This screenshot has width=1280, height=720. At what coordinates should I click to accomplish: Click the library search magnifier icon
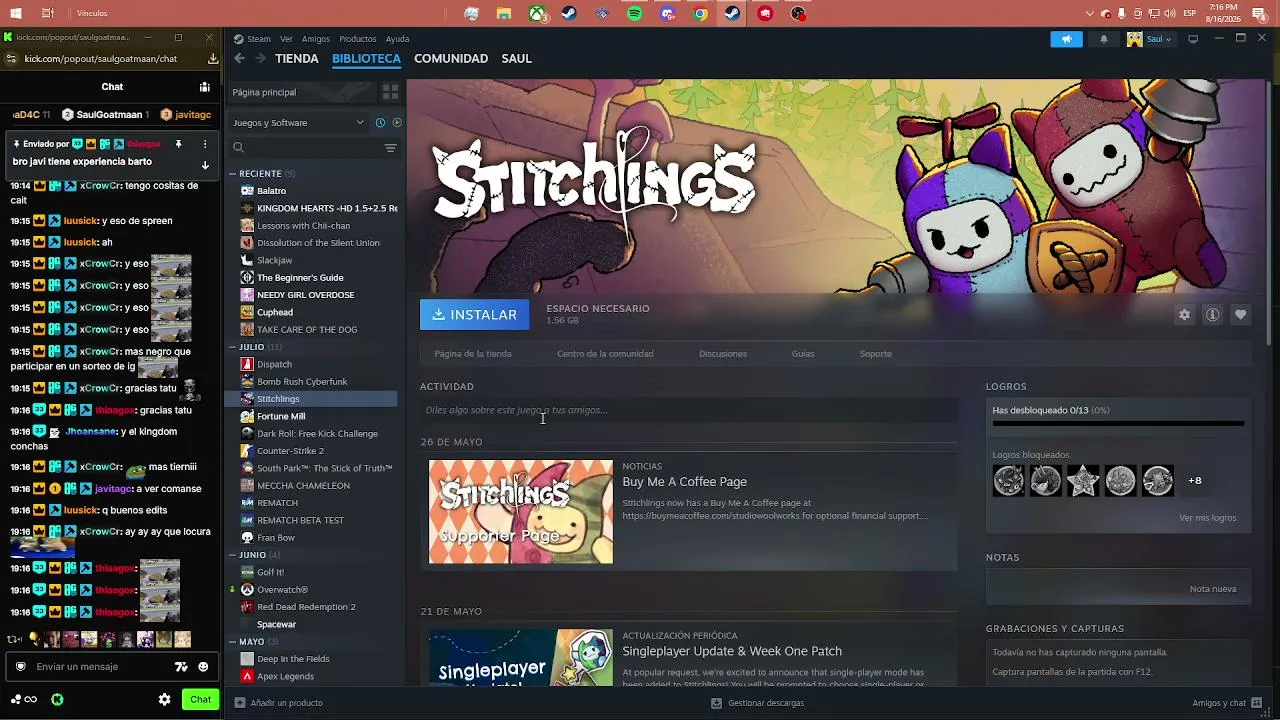(x=238, y=148)
